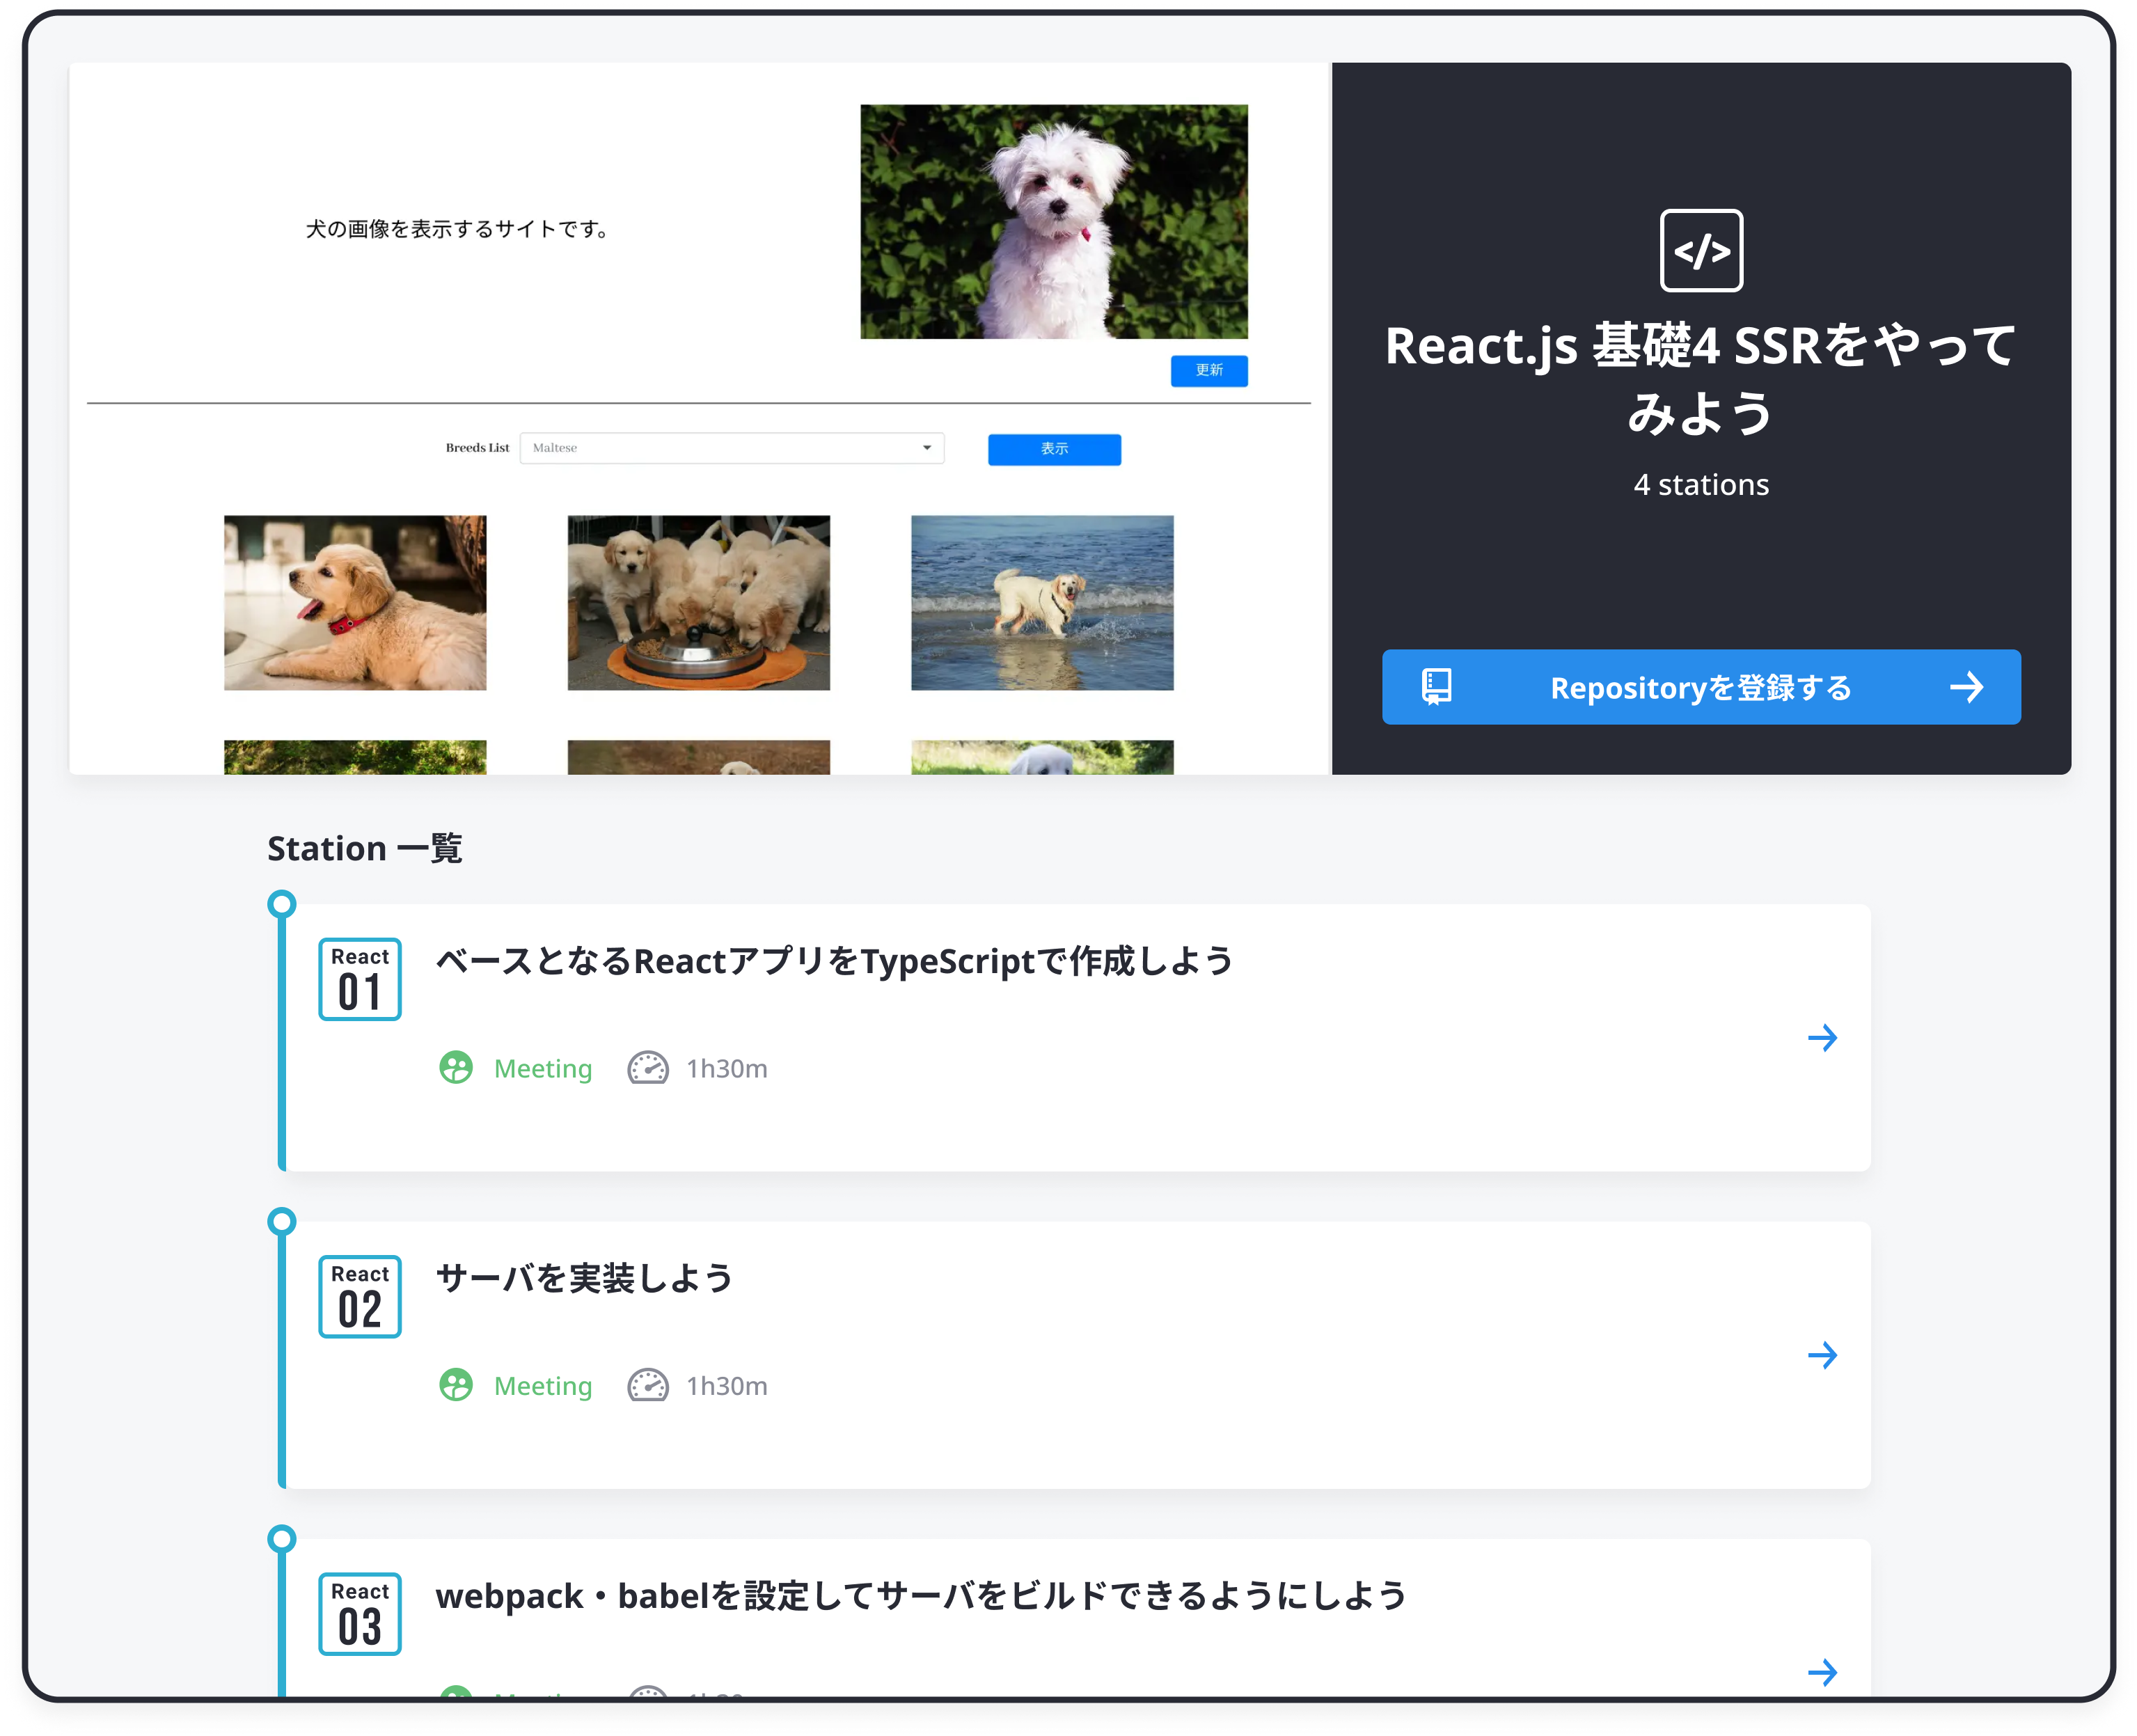Click the React 01 station badge
Image resolution: width=2137 pixels, height=1736 pixels.
[360, 979]
